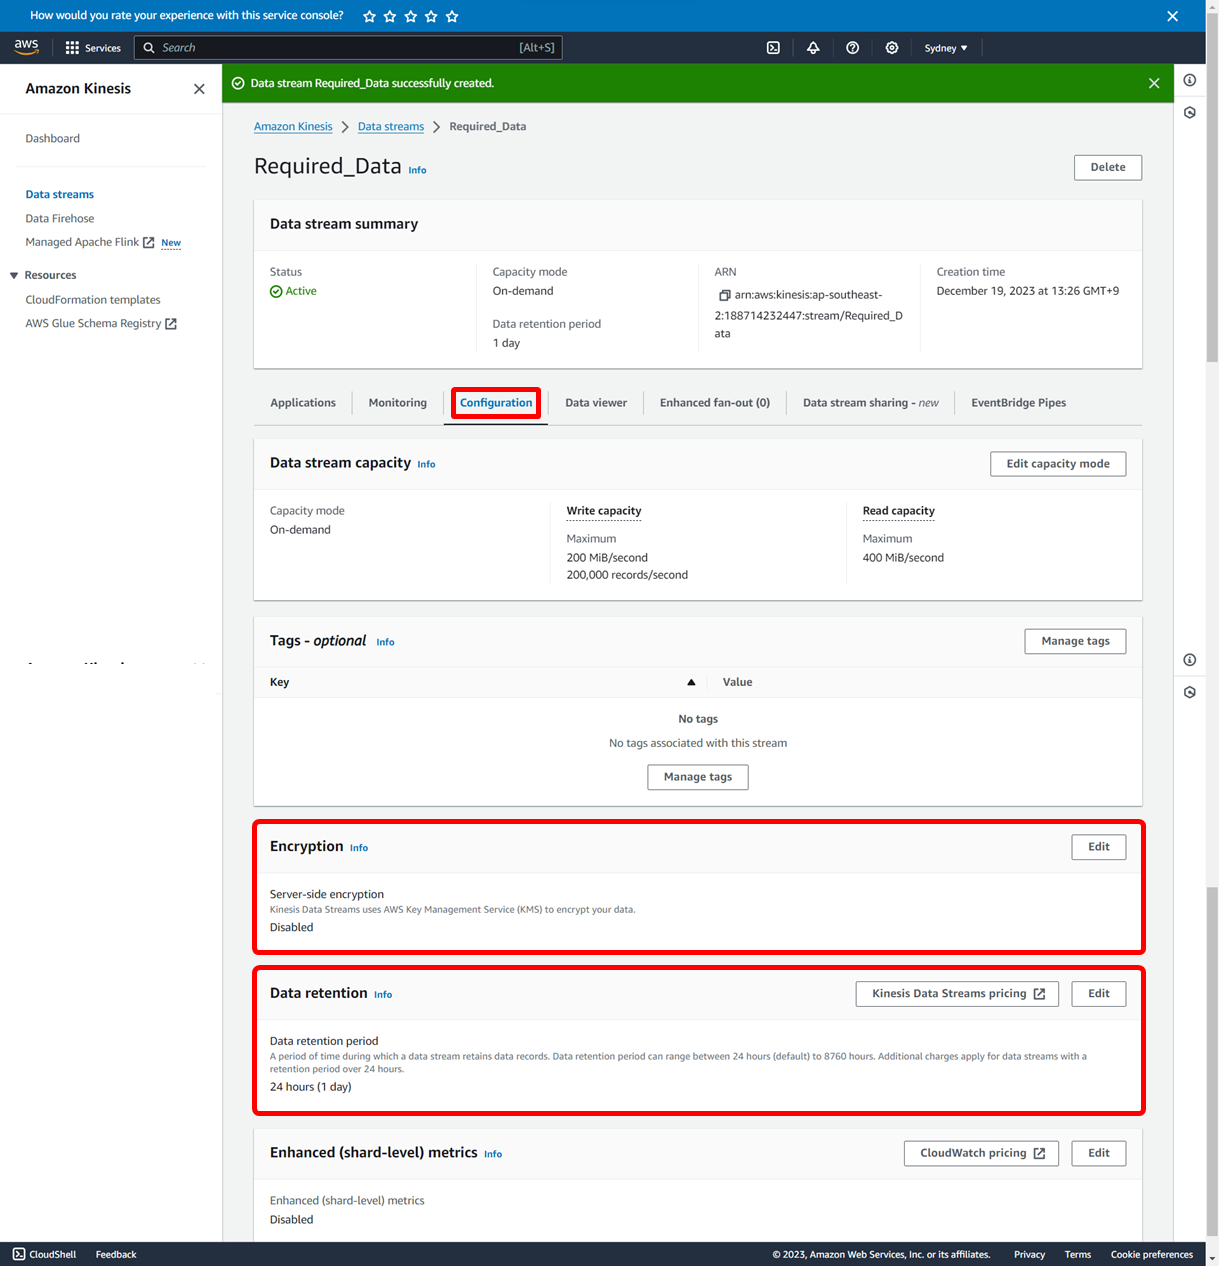Click Edit capacity mode button
1219x1266 pixels.
coord(1058,464)
